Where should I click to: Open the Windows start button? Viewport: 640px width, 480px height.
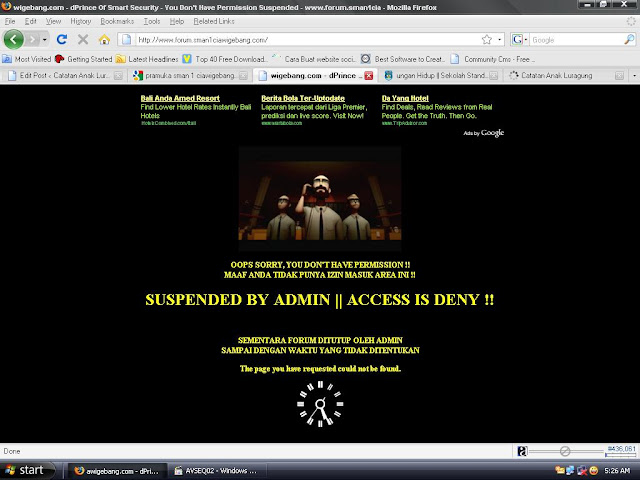click(x=27, y=470)
